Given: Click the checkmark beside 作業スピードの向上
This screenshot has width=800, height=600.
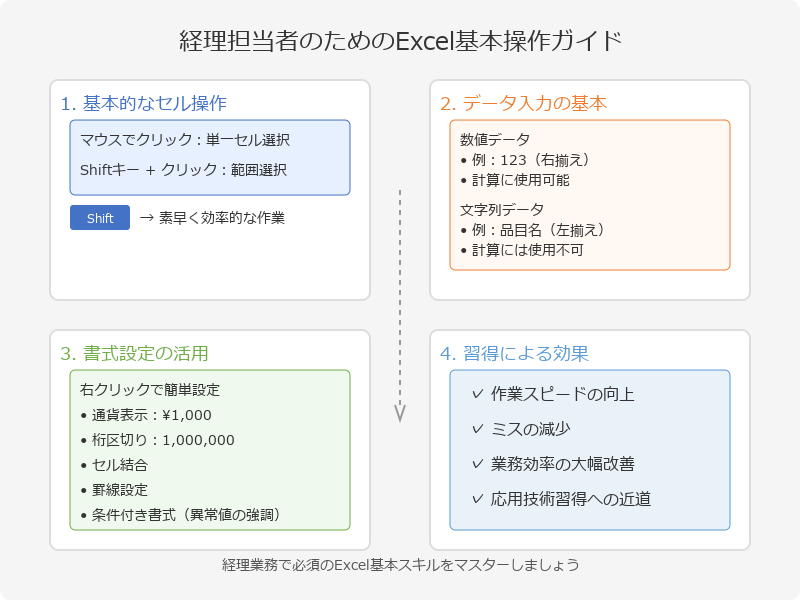Looking at the screenshot, I should pos(478,394).
